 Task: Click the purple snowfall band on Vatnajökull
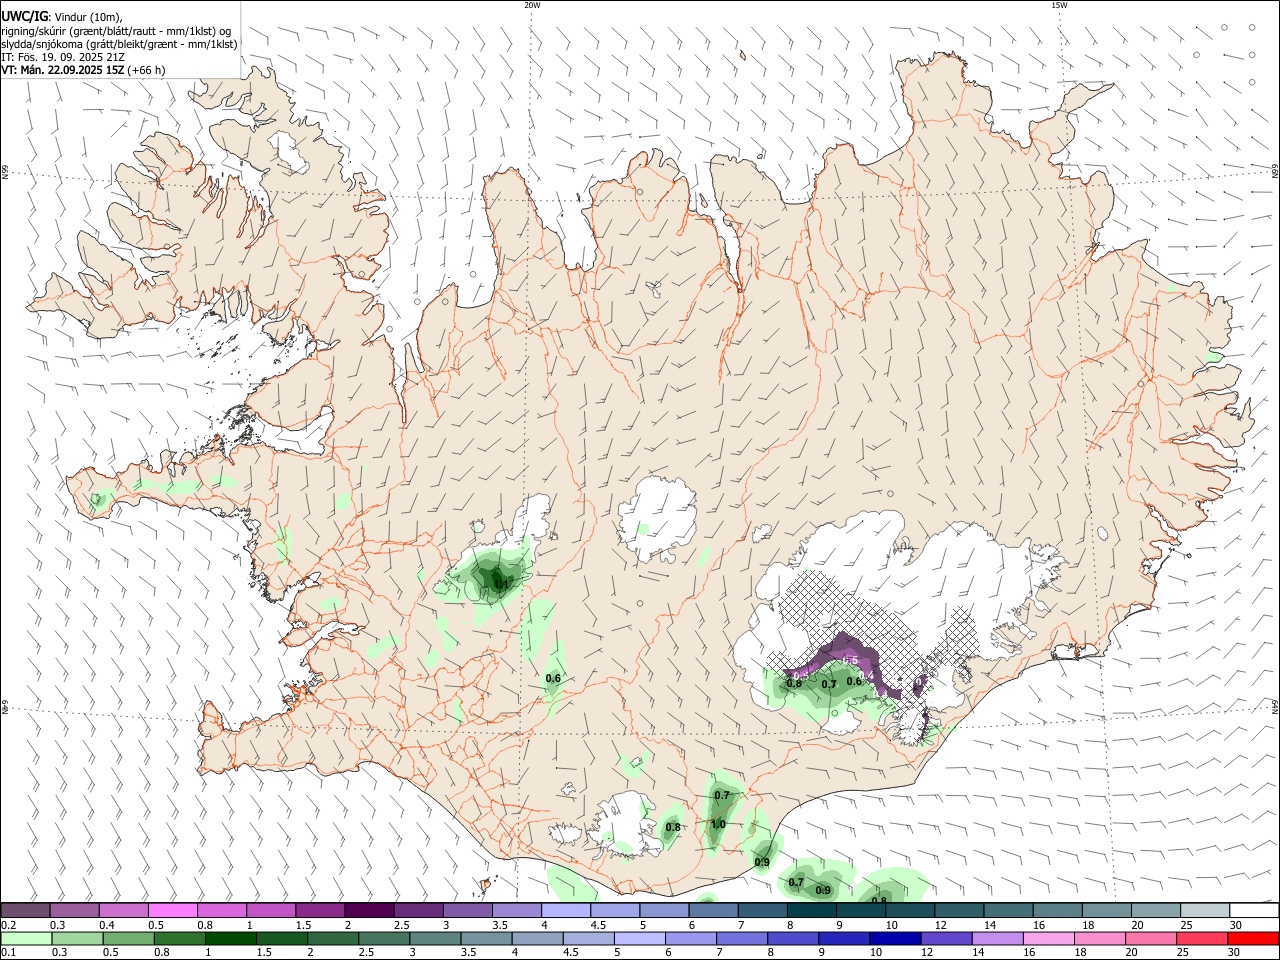coord(845,653)
